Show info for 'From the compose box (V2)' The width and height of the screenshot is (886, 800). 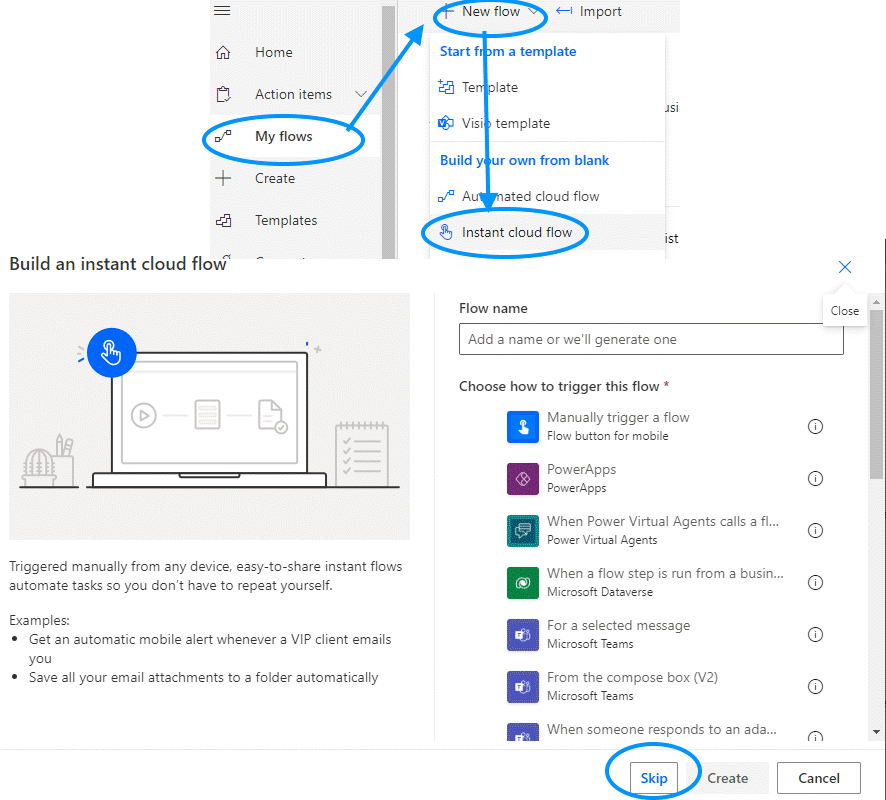pos(815,686)
